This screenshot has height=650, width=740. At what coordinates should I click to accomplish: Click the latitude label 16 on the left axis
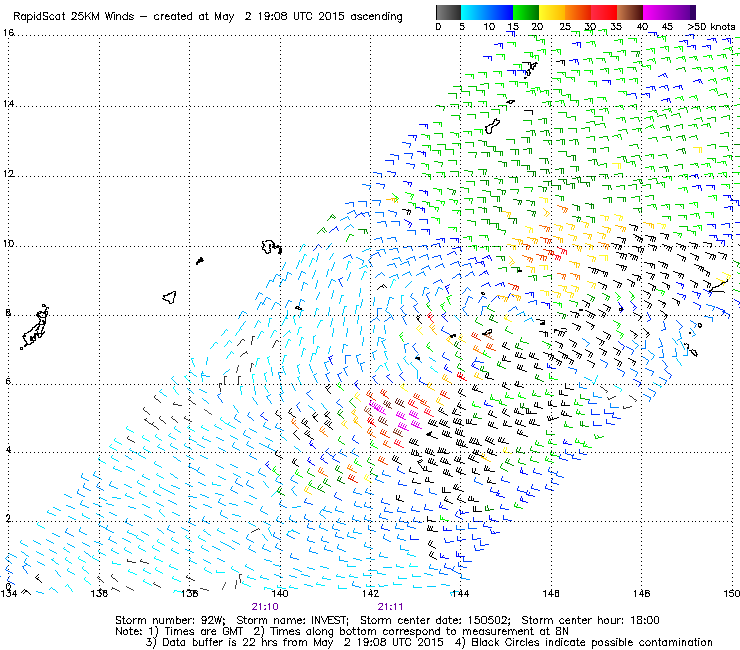tap(8, 33)
